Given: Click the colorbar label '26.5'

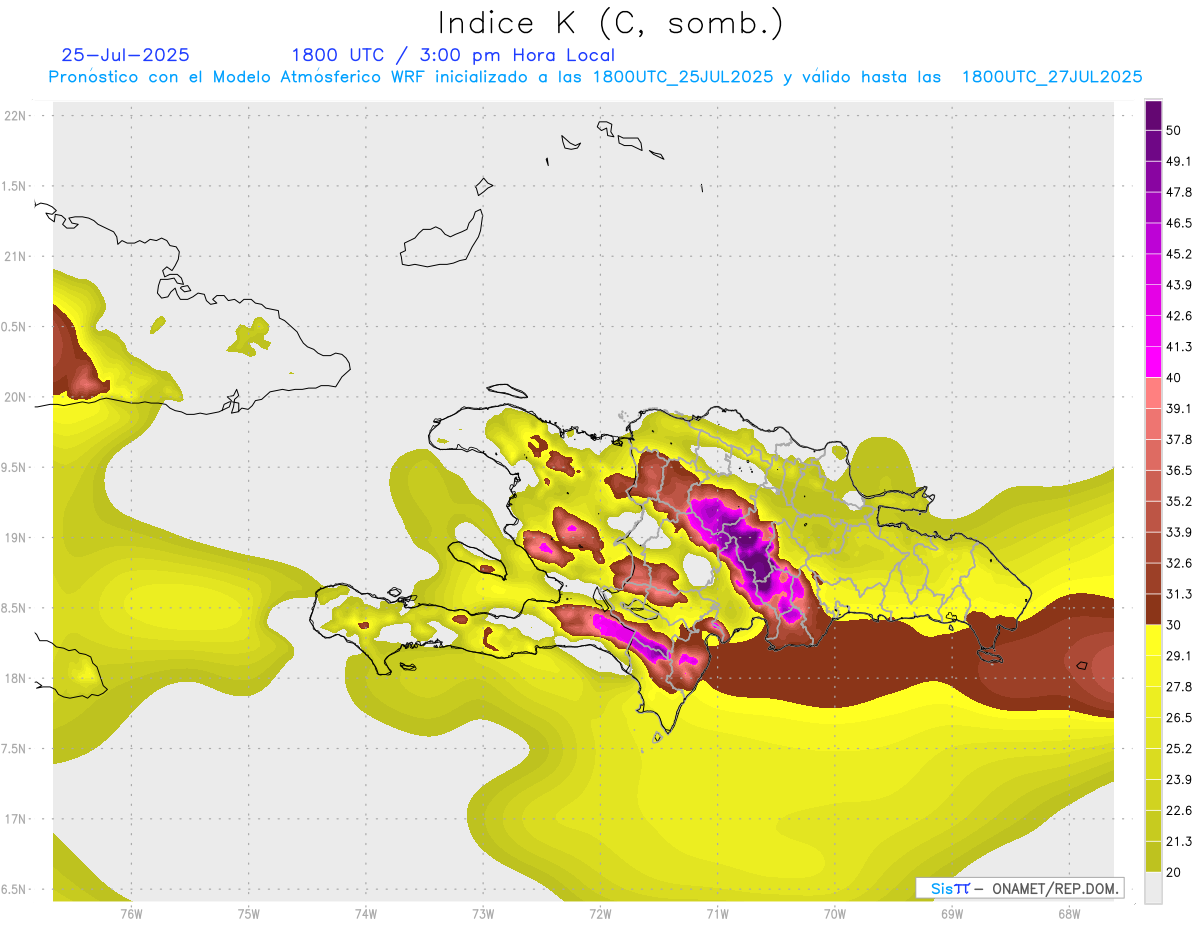Looking at the screenshot, I should (x=1179, y=718).
